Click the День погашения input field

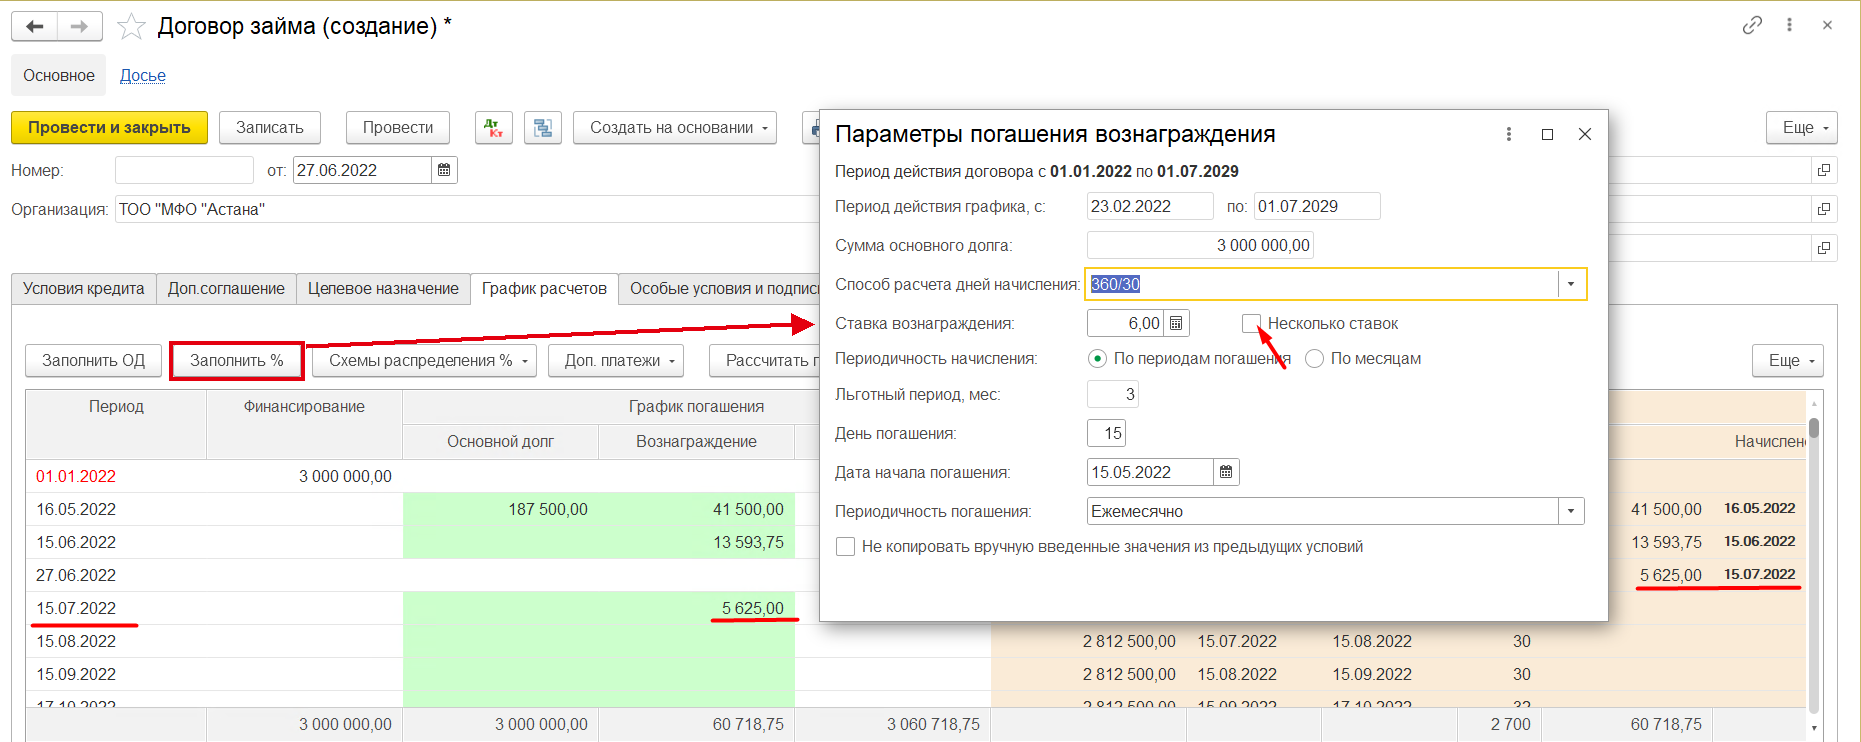click(x=1107, y=433)
